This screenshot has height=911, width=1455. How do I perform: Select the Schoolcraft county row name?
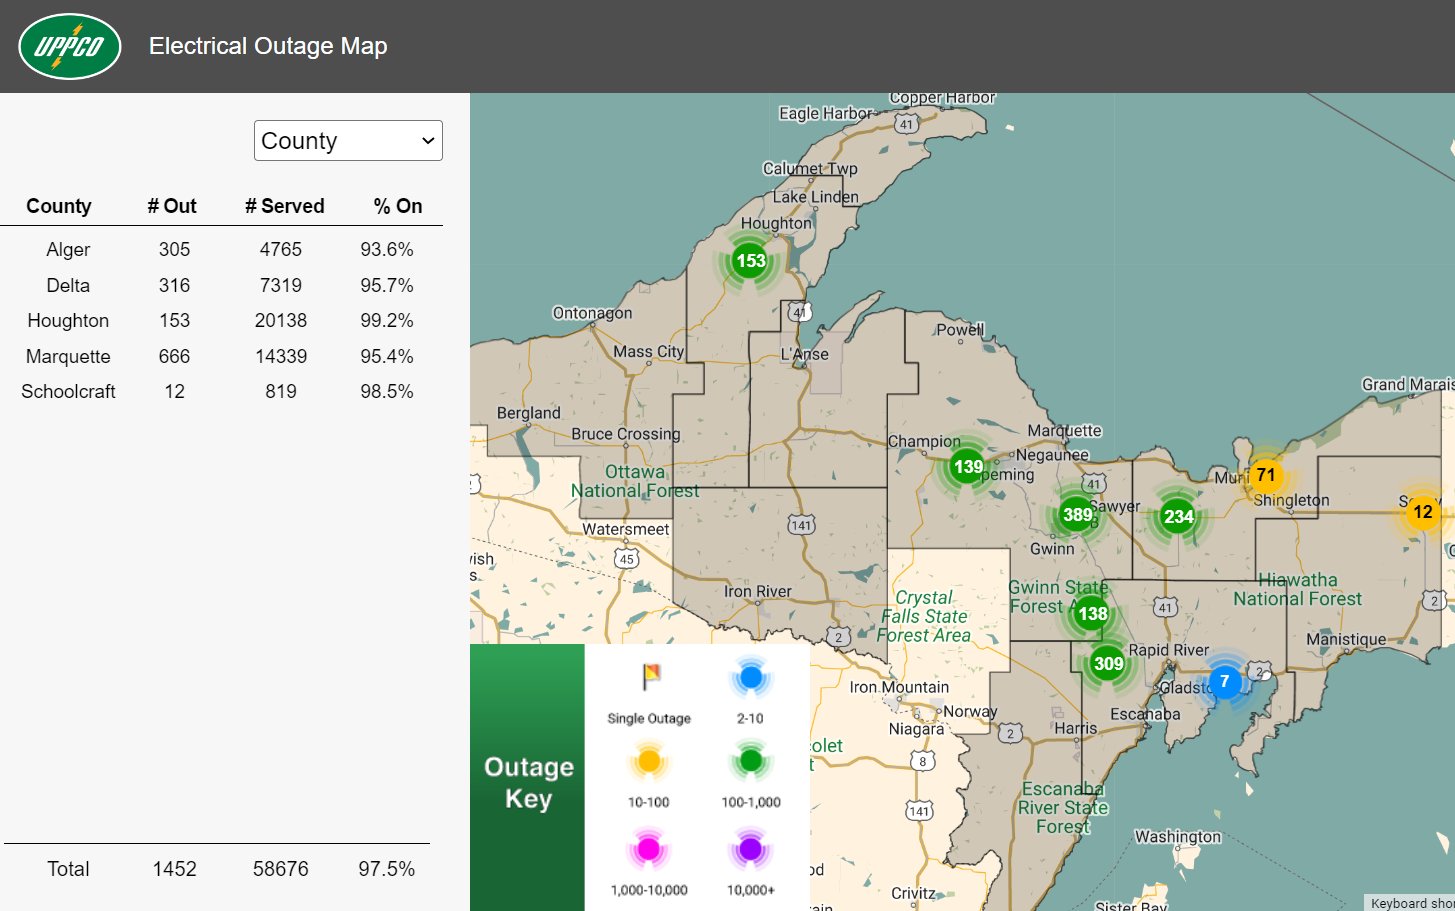pyautogui.click(x=68, y=392)
